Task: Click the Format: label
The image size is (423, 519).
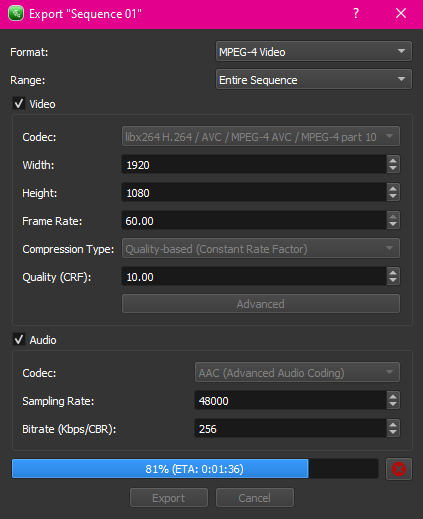Action: coord(29,52)
